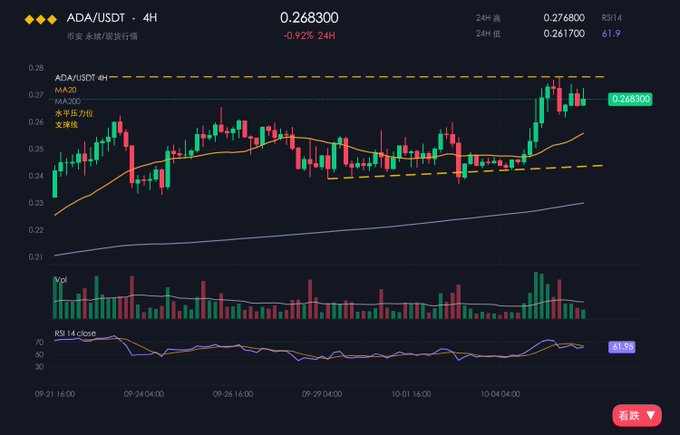Click the 61.9 RSI value in header
This screenshot has height=435, width=680.
click(x=611, y=33)
